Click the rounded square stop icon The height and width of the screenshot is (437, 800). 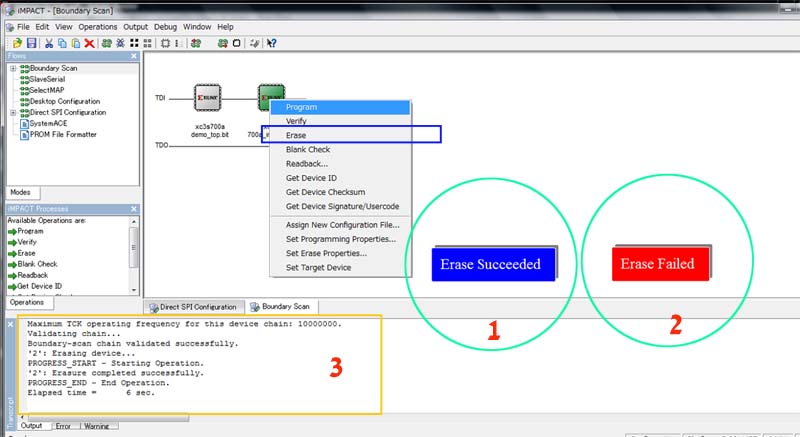coord(236,43)
